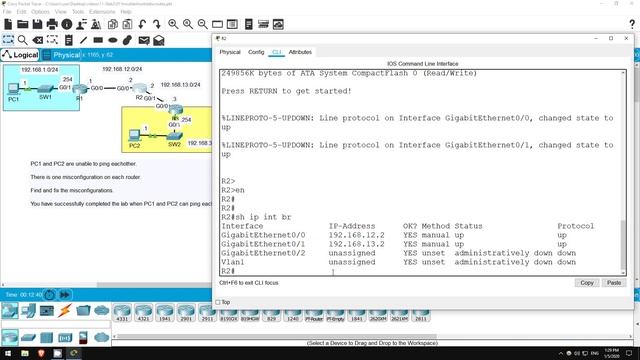Click the Paste icon in toolbar
Viewport: 640px width, 360px height.
127,24
